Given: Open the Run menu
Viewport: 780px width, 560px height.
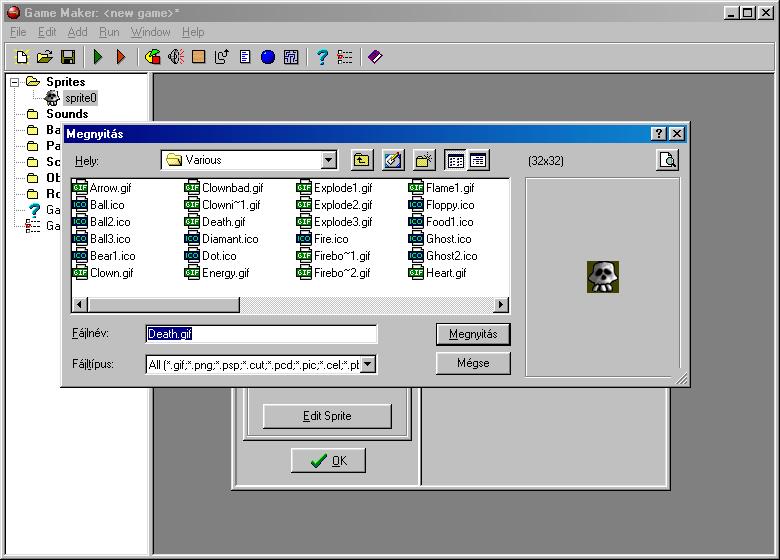Looking at the screenshot, I should tap(109, 32).
